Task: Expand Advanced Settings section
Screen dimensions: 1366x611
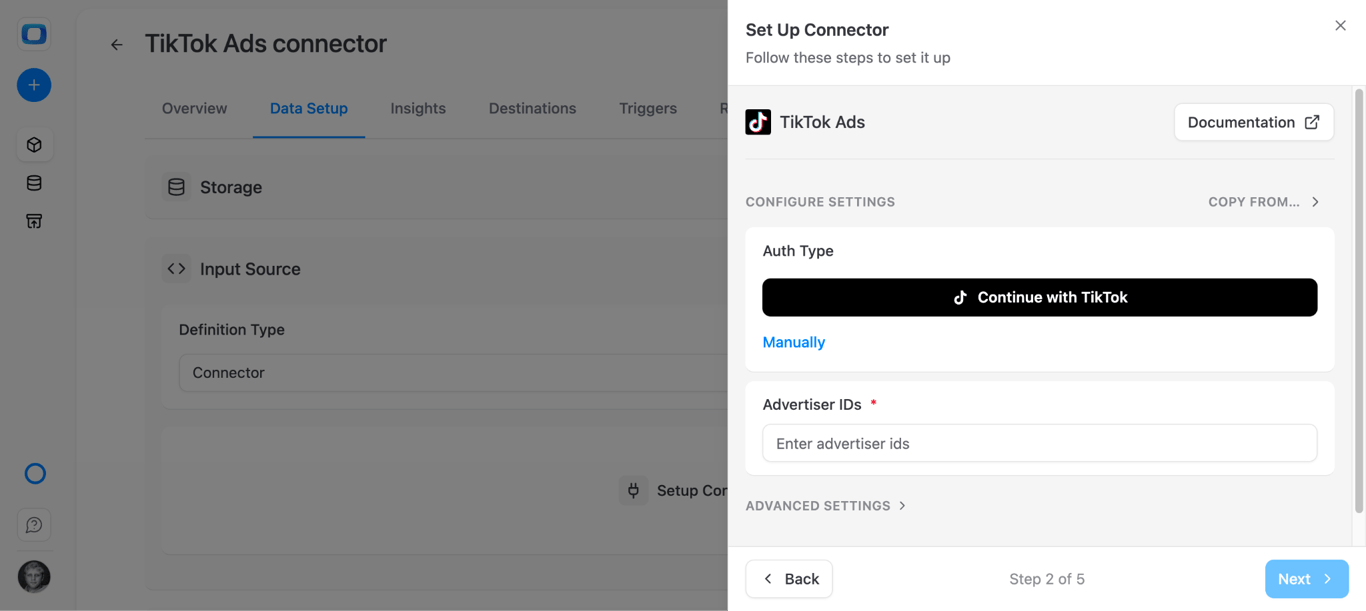Action: (826, 506)
